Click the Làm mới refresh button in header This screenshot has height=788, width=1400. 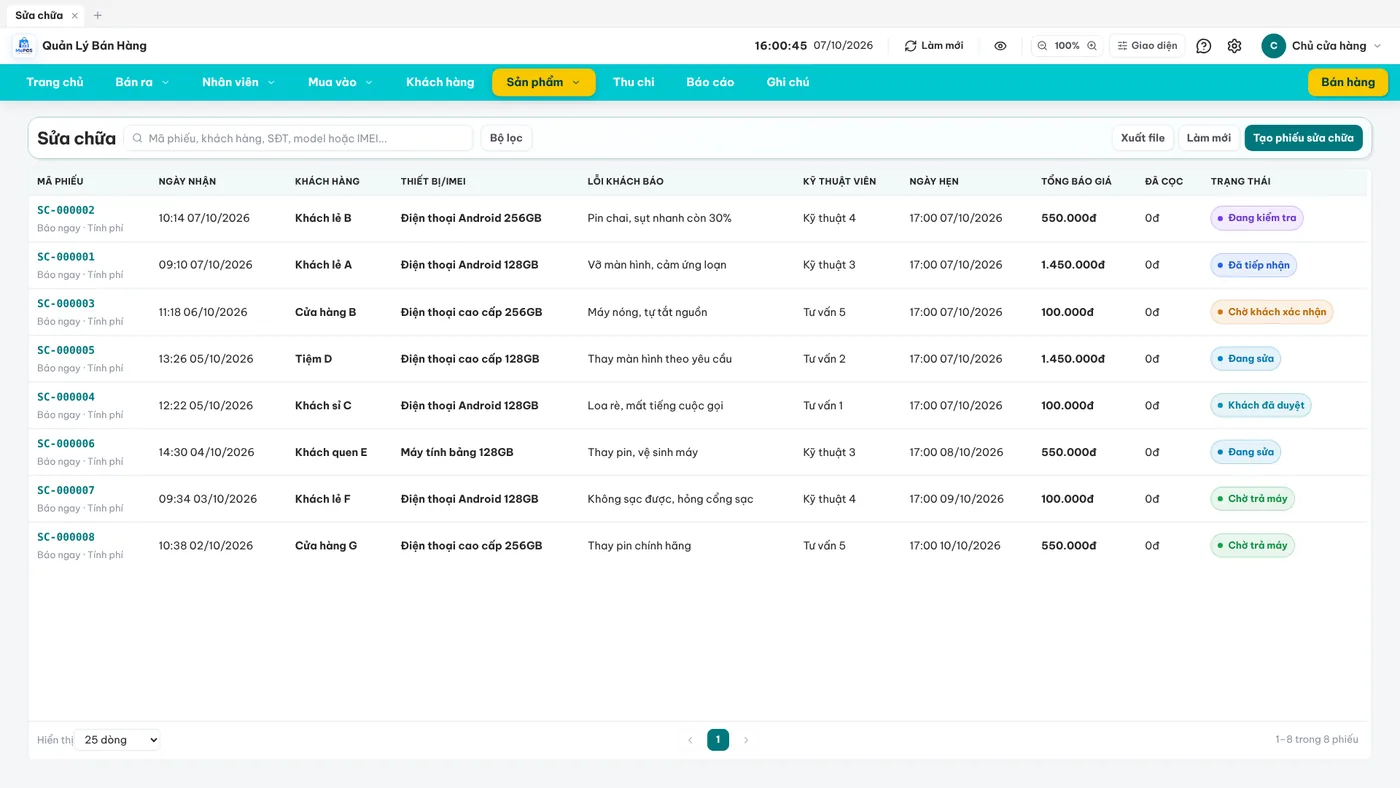coord(934,46)
